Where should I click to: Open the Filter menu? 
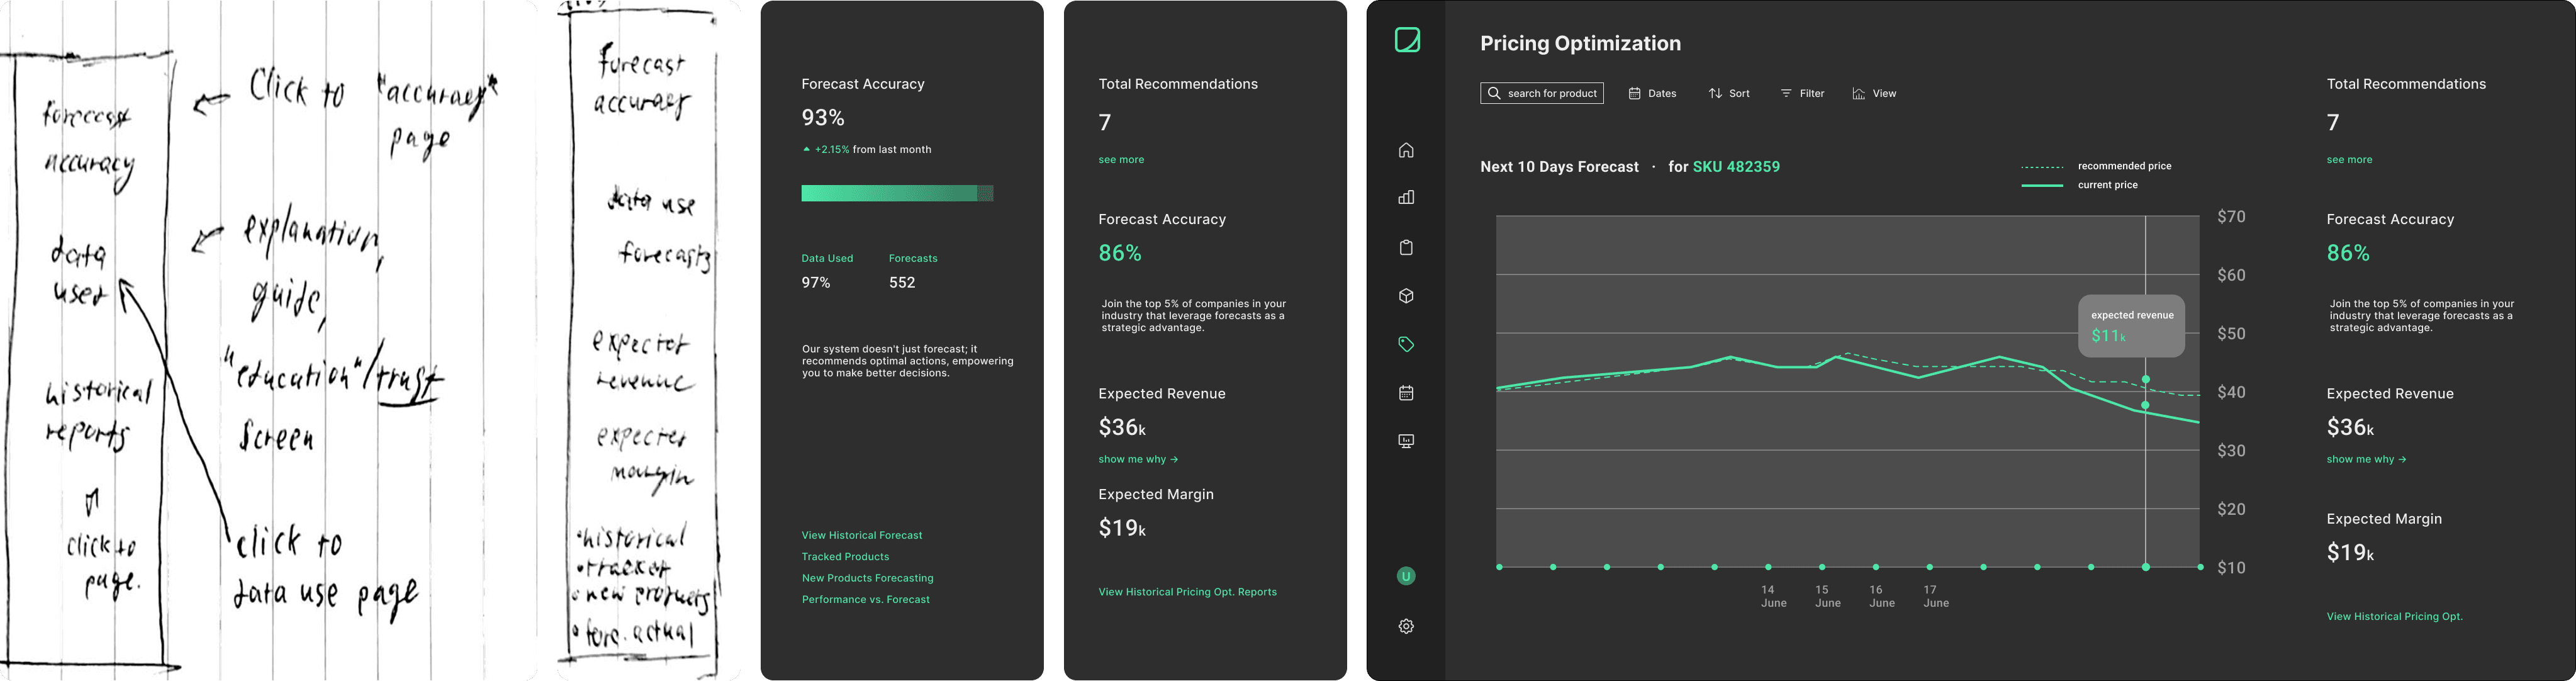[1802, 93]
